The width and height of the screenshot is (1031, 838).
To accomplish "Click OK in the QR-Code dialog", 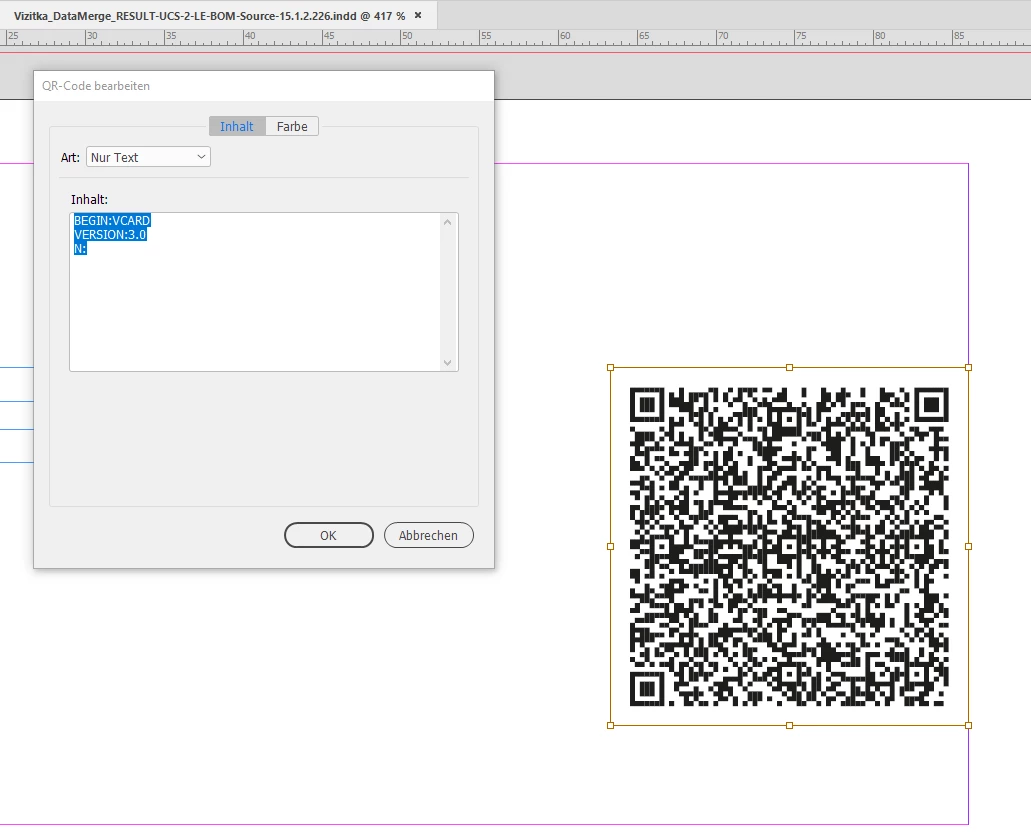I will click(329, 535).
